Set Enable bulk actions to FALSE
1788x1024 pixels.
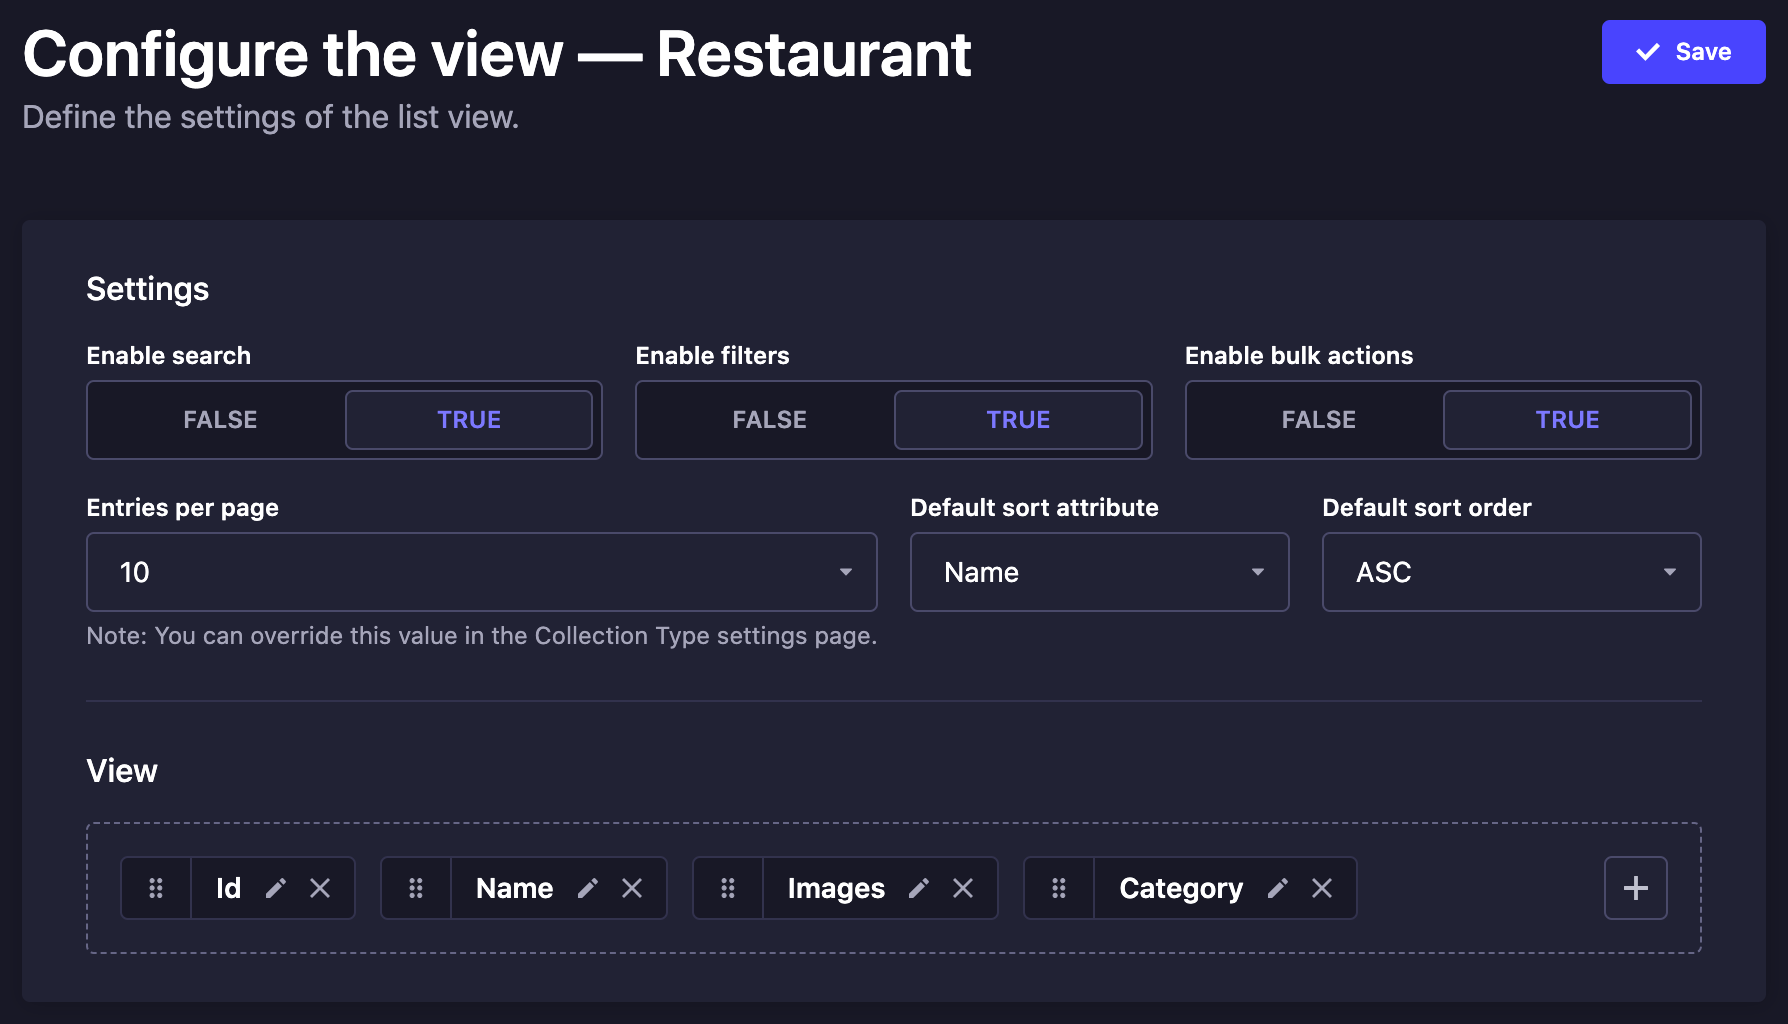click(1319, 419)
